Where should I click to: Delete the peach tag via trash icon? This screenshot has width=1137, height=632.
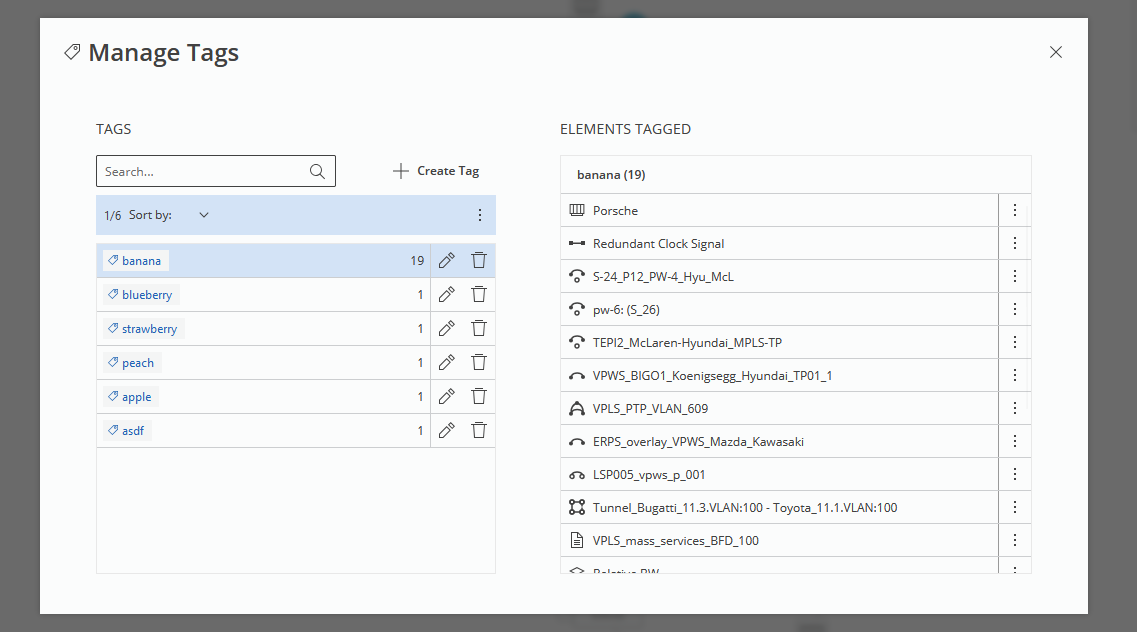[x=479, y=363]
